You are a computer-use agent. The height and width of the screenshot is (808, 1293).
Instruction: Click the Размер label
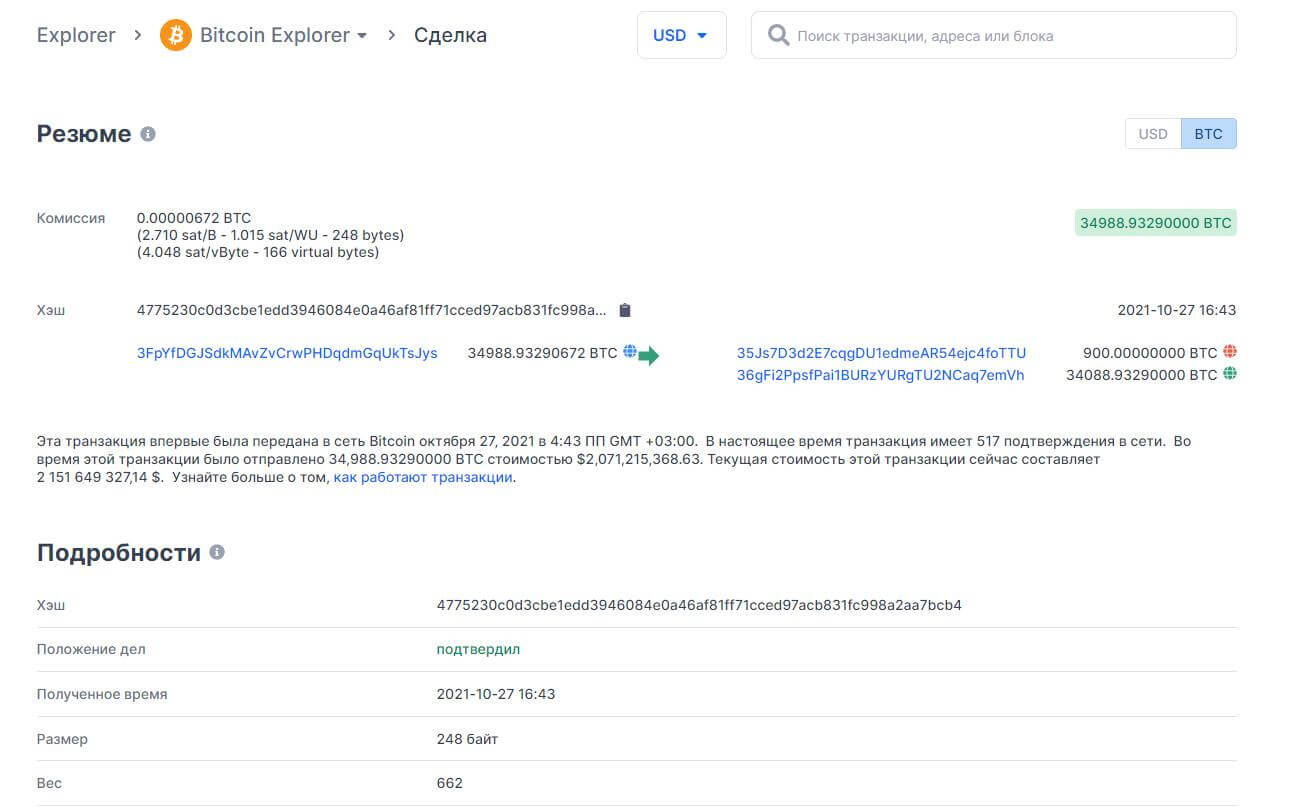pos(62,739)
